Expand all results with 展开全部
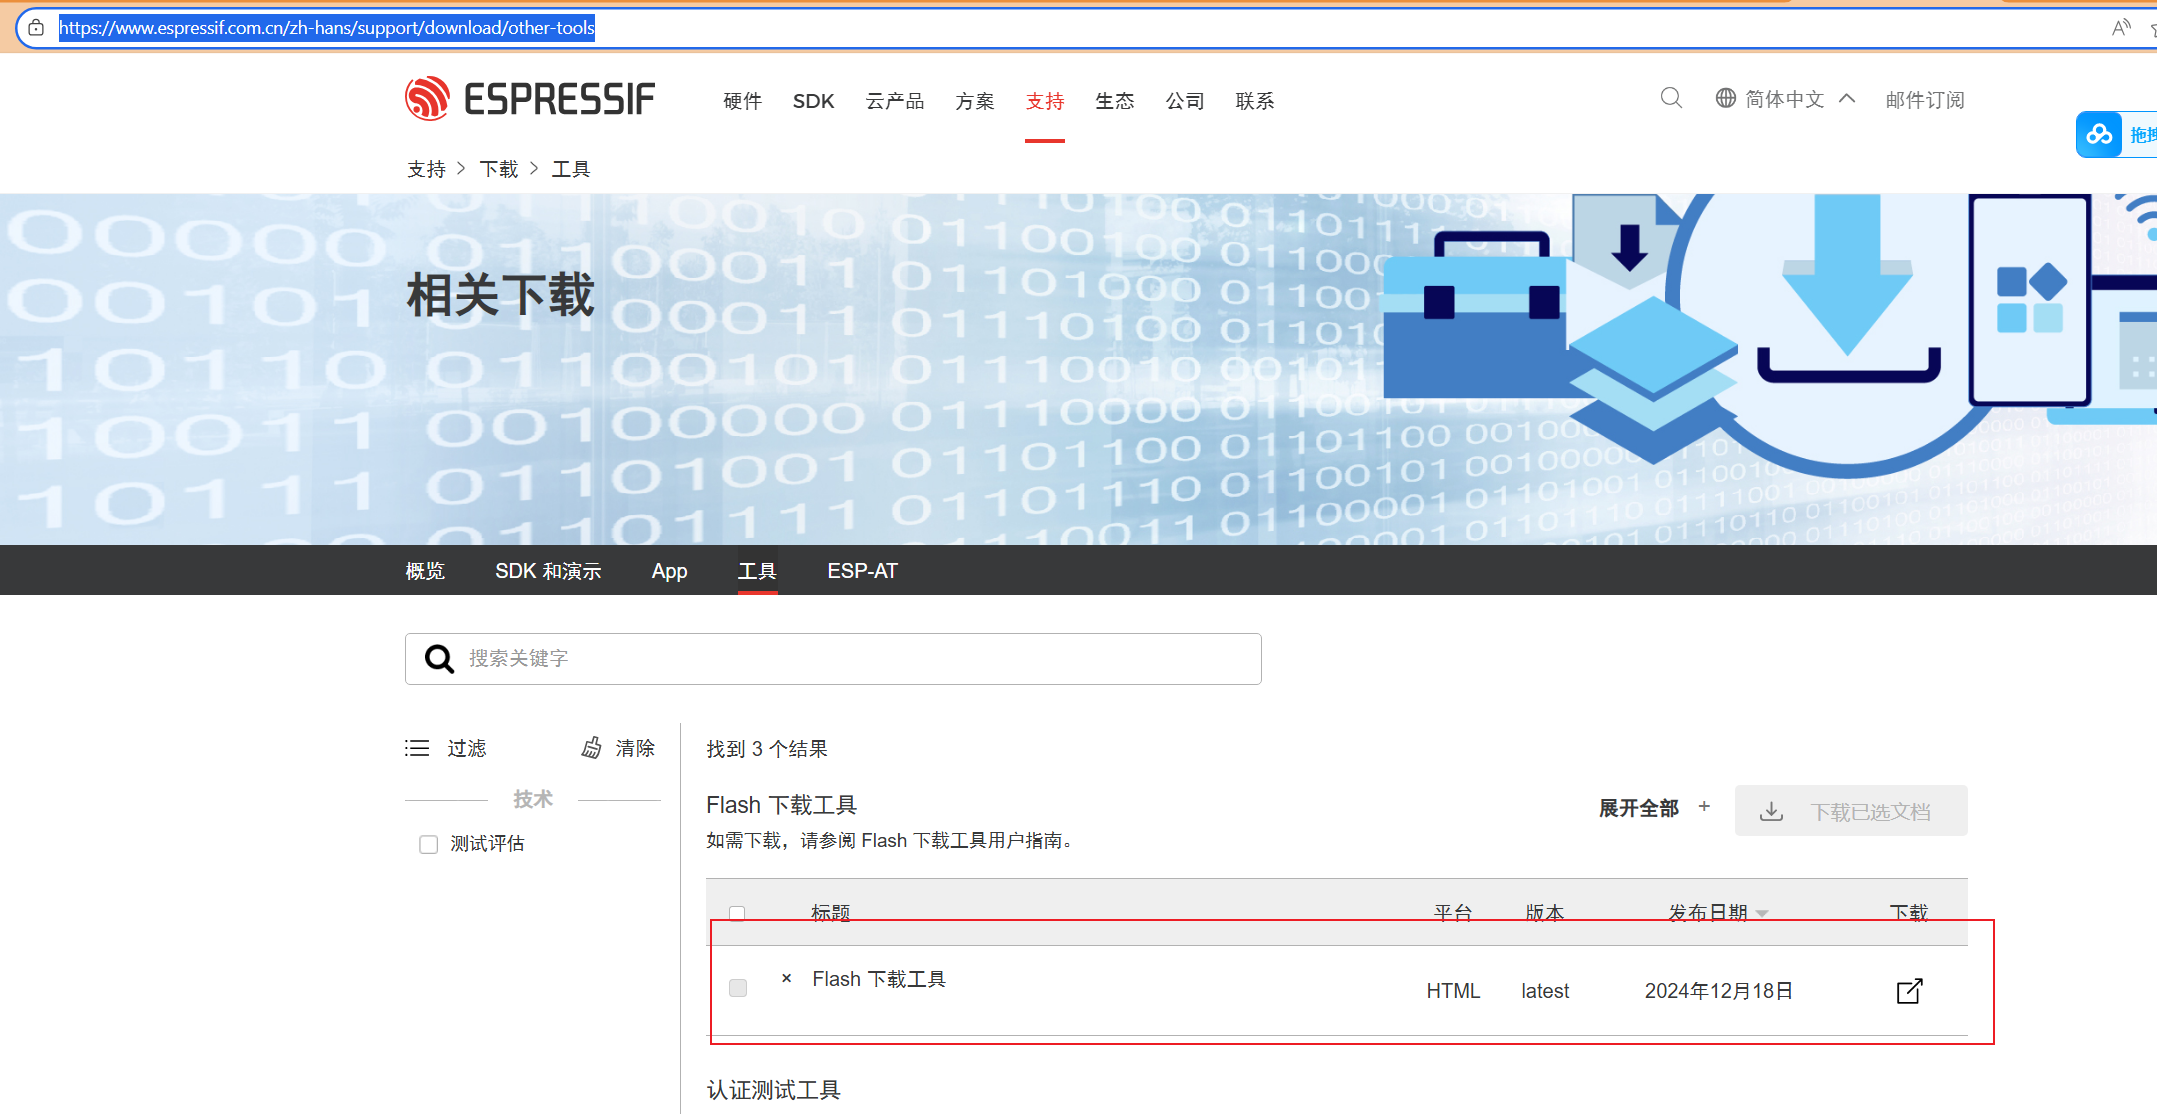 coord(1654,808)
